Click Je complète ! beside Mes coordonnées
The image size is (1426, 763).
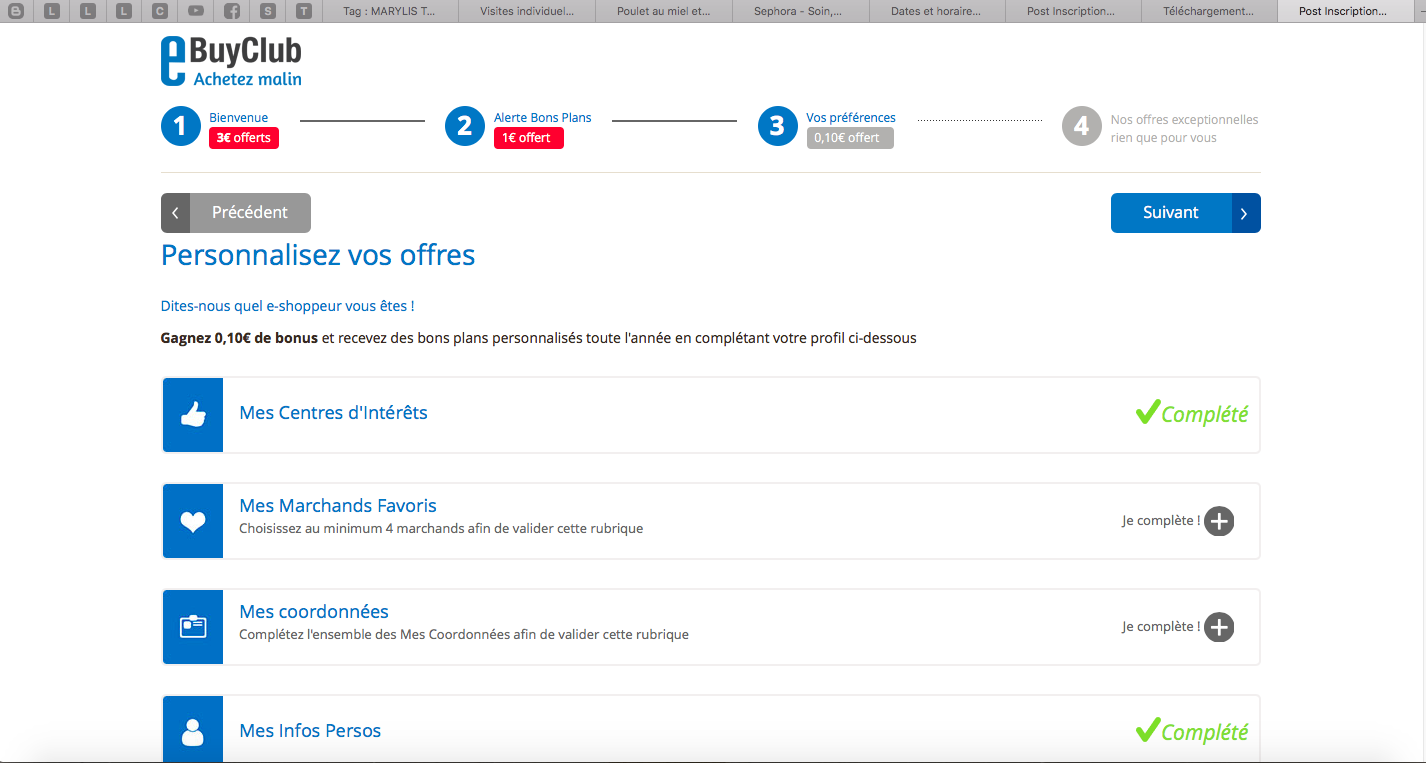pyautogui.click(x=1161, y=627)
